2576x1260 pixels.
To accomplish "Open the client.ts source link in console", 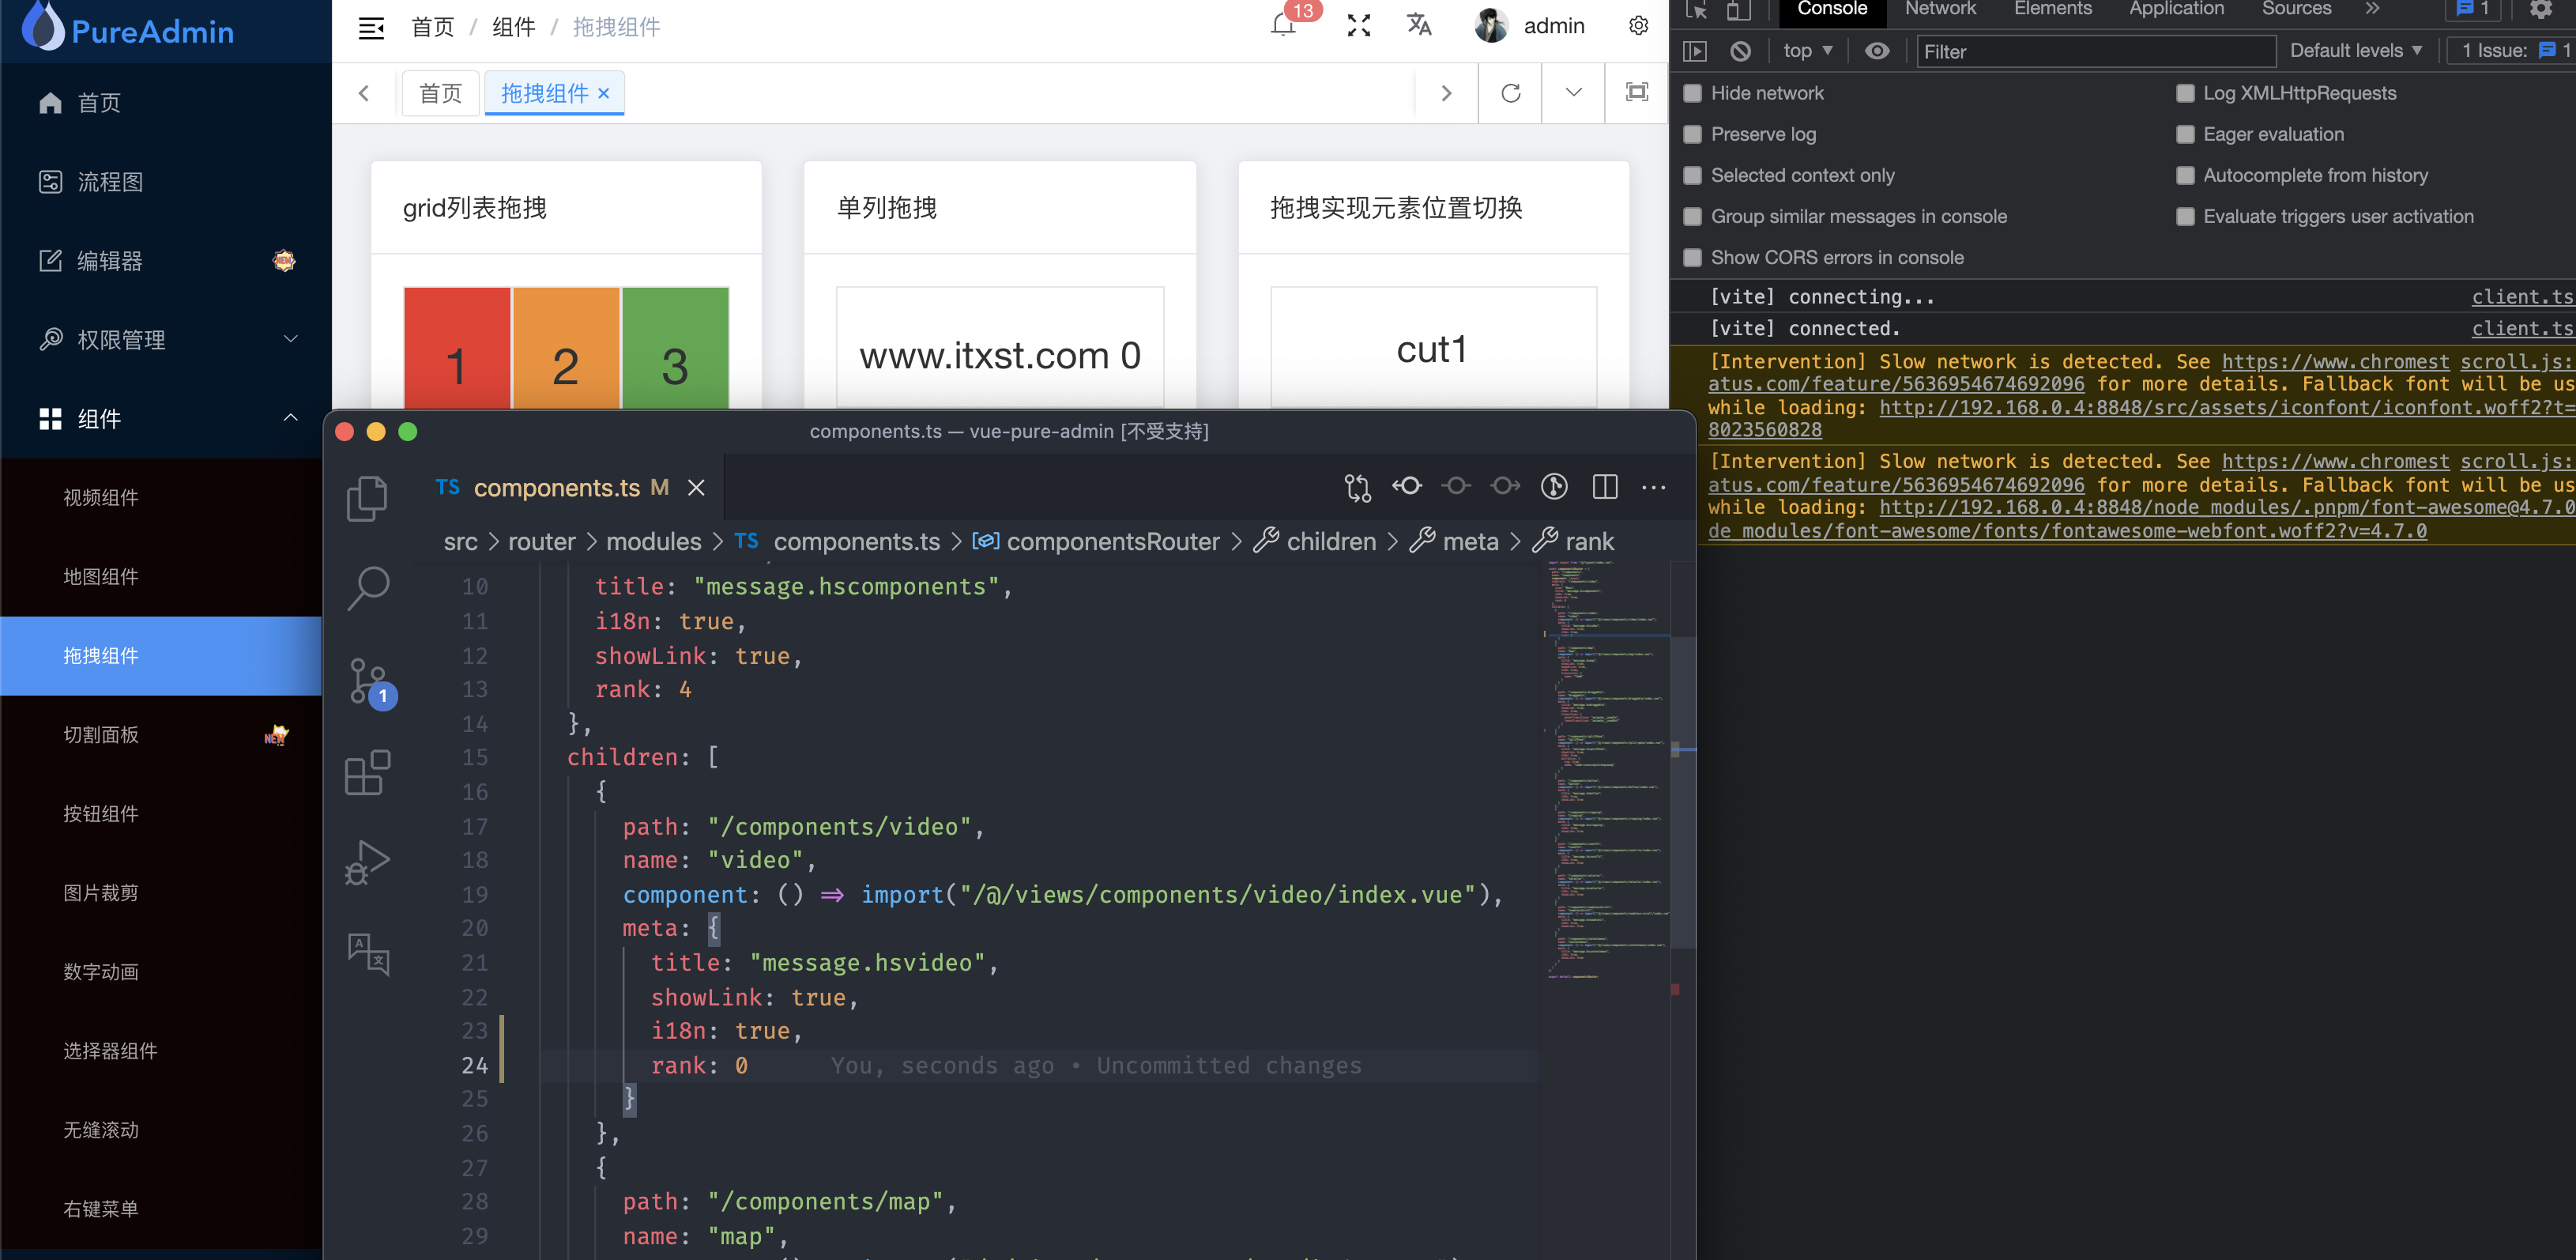I will pyautogui.click(x=2521, y=296).
